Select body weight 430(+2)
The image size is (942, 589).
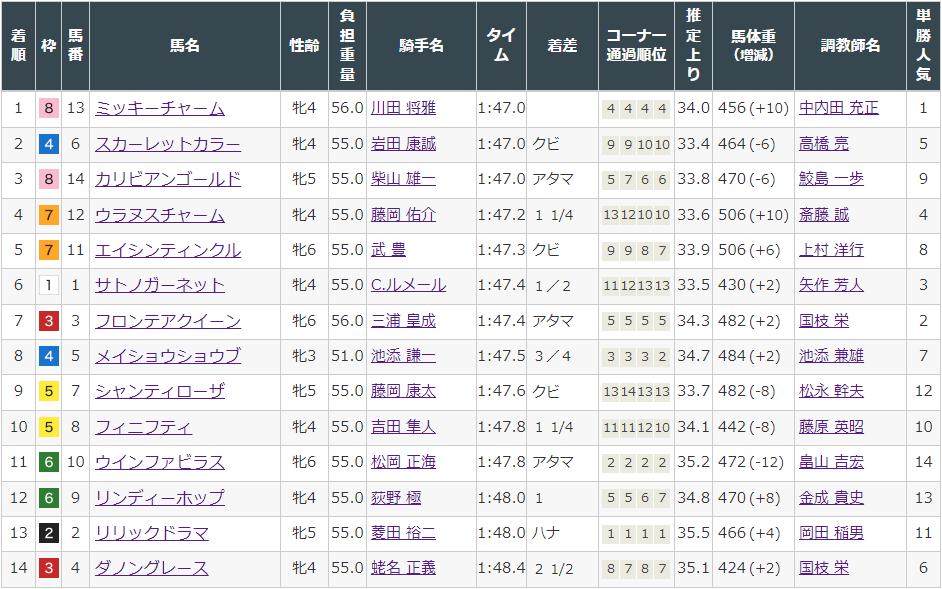coord(749,285)
